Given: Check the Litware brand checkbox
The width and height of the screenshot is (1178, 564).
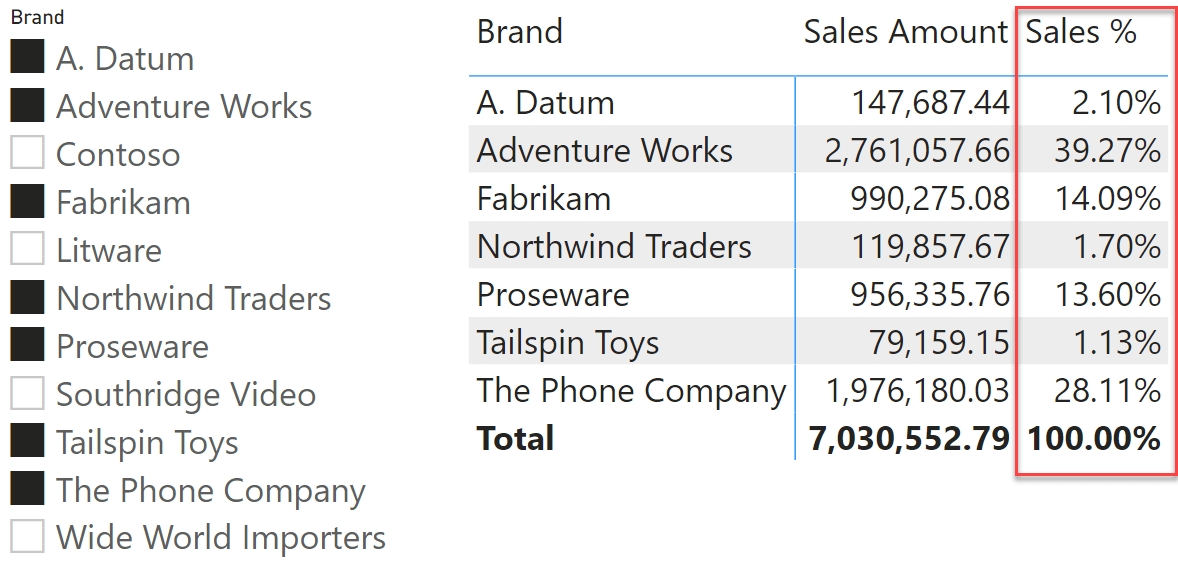Looking at the screenshot, I should 27,250.
